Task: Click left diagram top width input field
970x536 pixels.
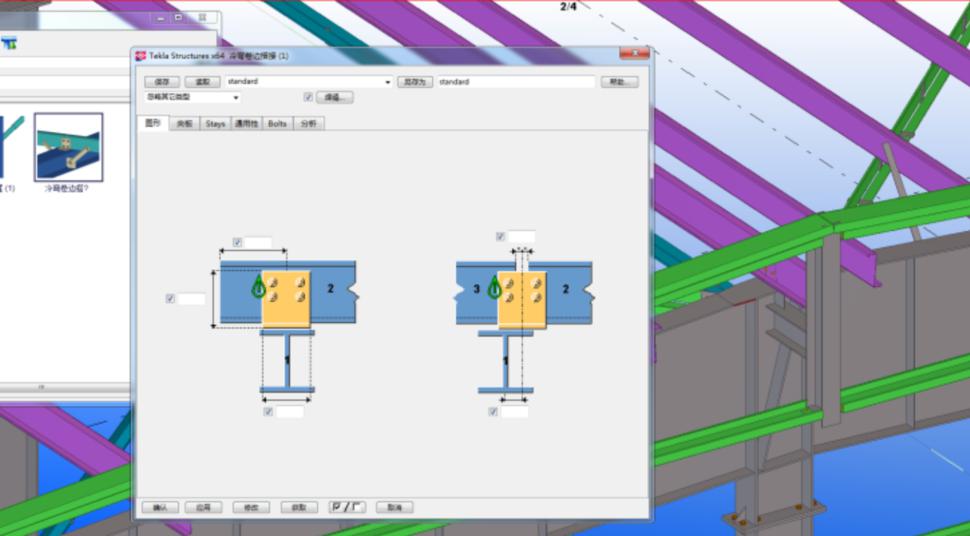Action: (258, 243)
